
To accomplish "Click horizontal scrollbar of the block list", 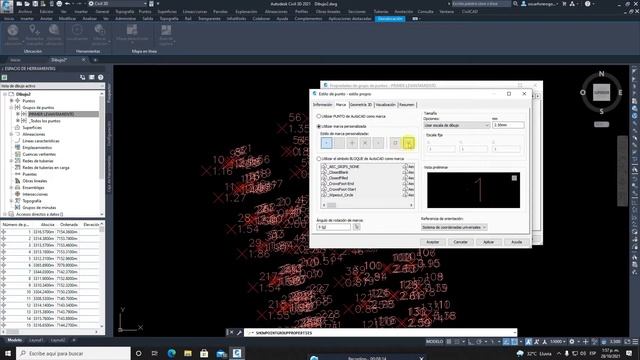I will point(367,205).
